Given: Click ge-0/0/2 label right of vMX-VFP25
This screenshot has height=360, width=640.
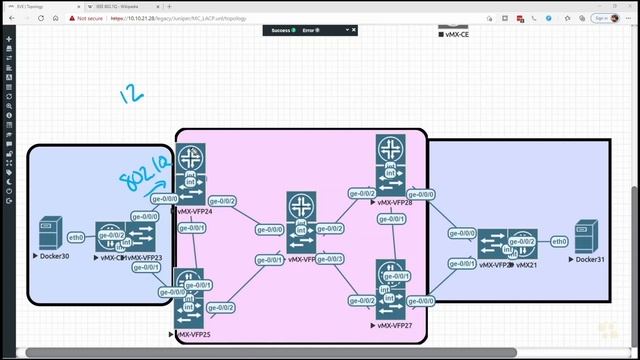Looking at the screenshot, I should pos(221,307).
